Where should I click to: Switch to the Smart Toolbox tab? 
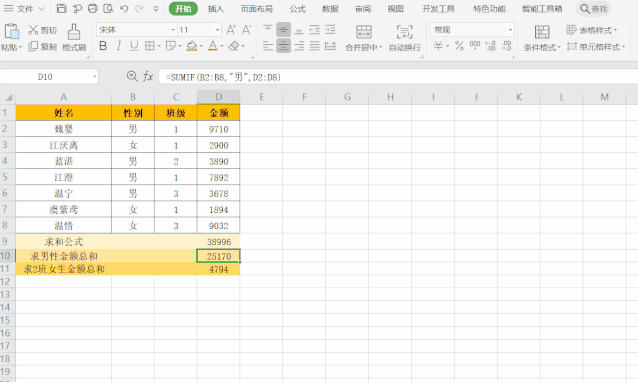point(542,9)
